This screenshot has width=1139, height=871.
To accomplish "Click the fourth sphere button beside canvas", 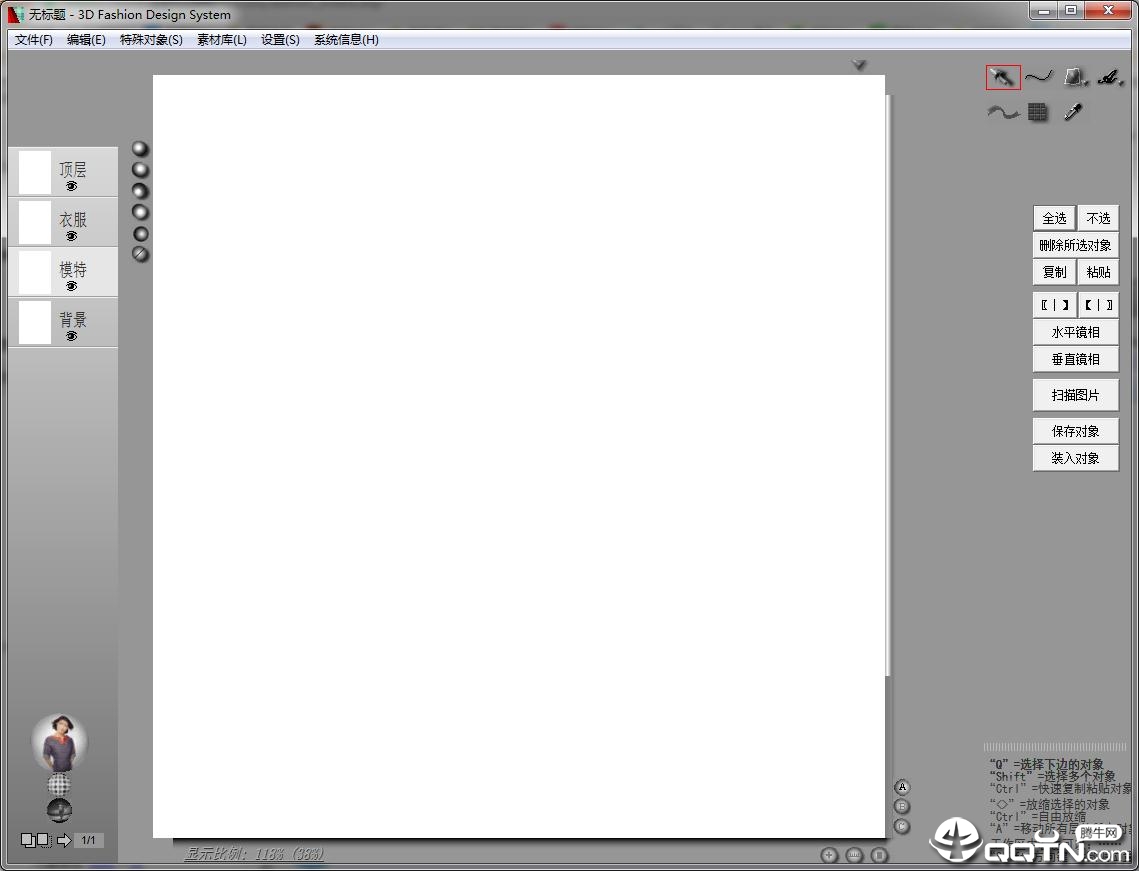I will click(140, 212).
